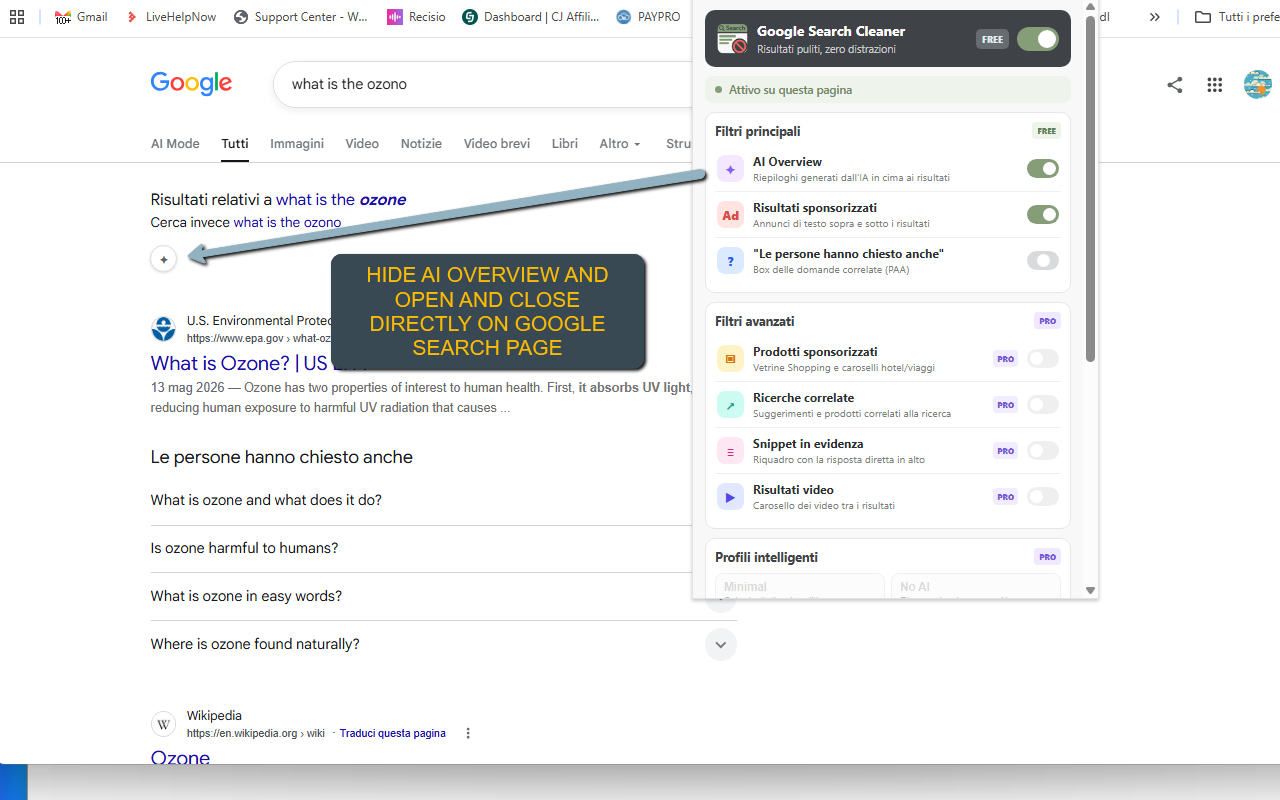The image size is (1280, 800).
Task: Click the FREE badge in the extension header
Action: tap(992, 39)
